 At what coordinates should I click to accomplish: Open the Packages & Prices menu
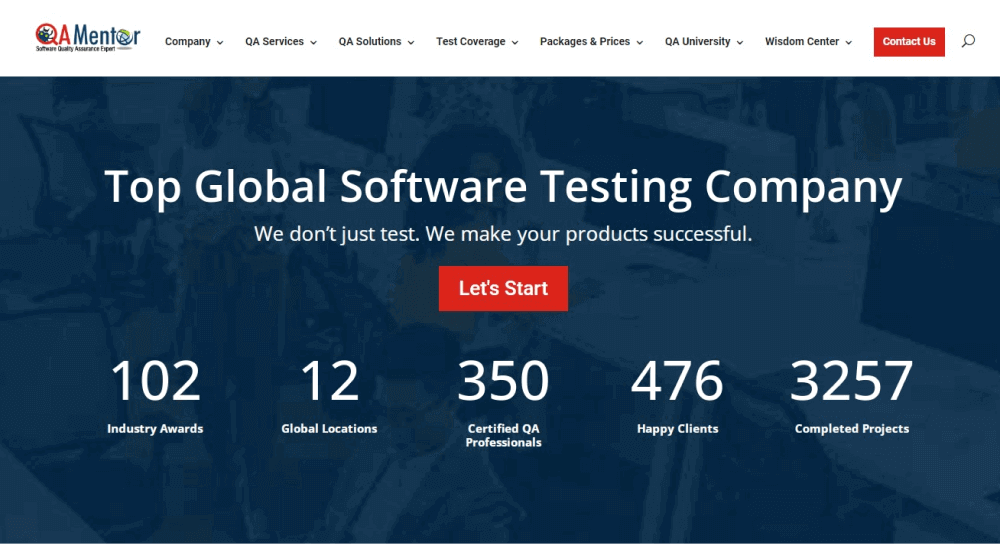click(x=585, y=42)
